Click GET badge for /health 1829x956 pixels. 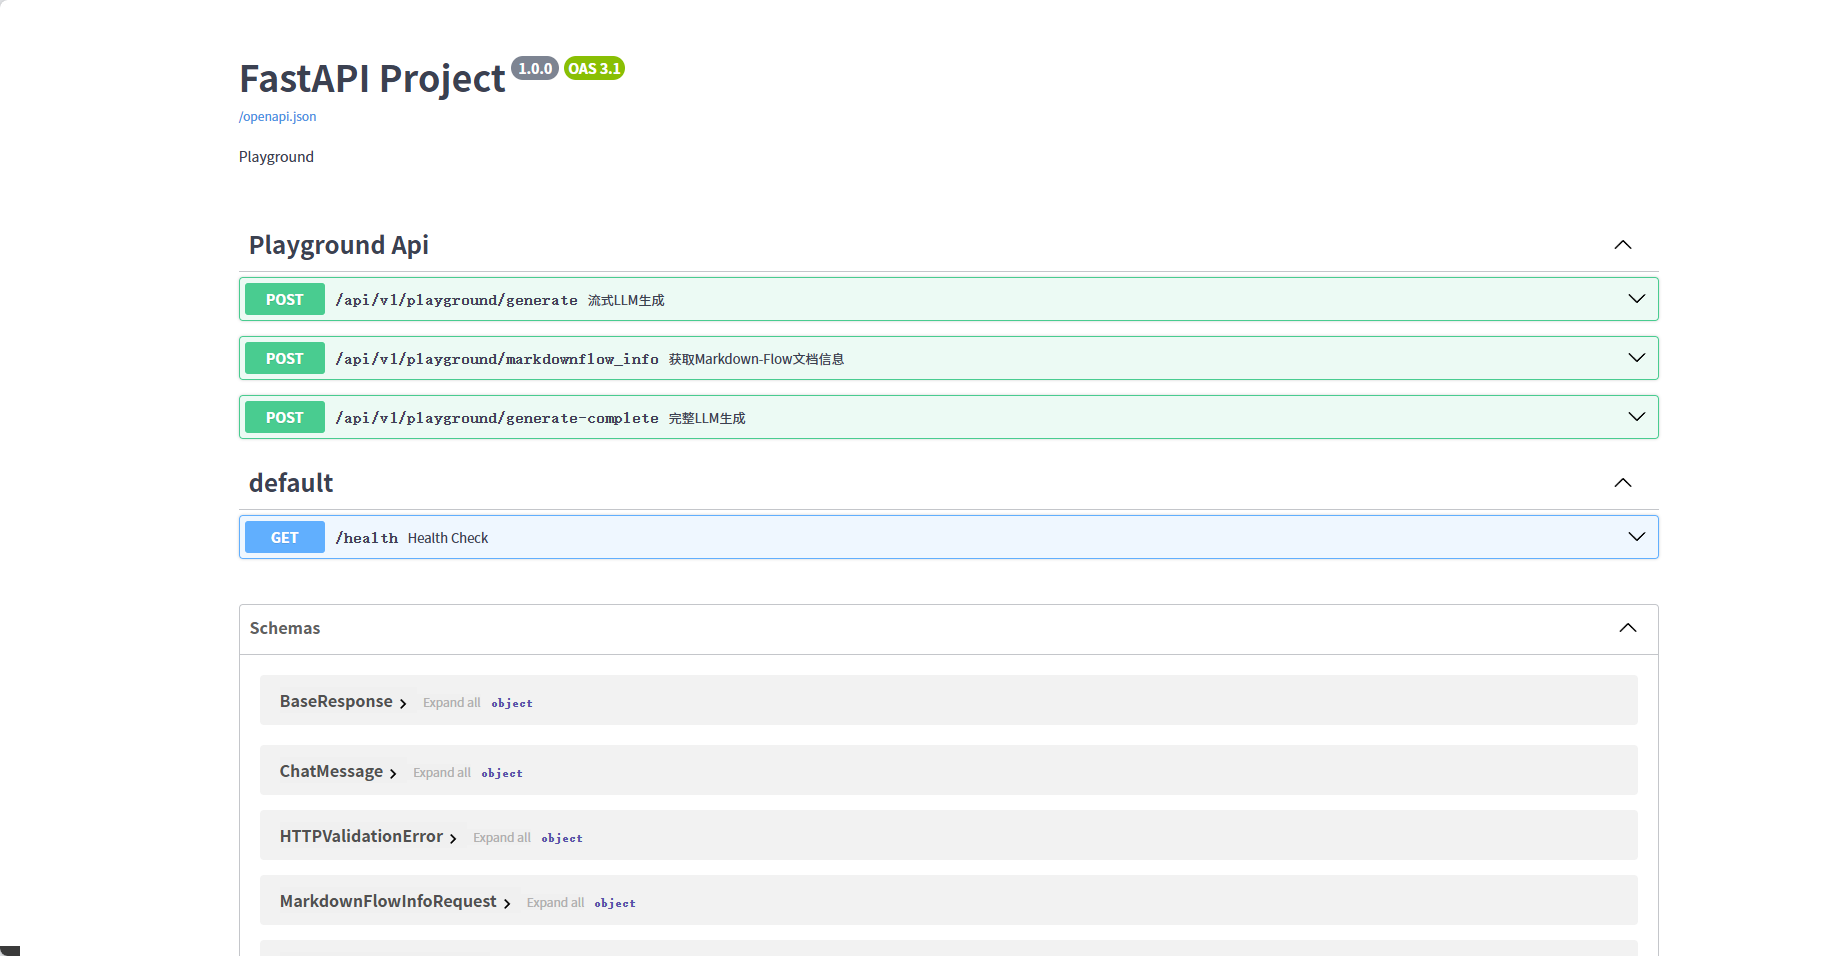point(285,537)
